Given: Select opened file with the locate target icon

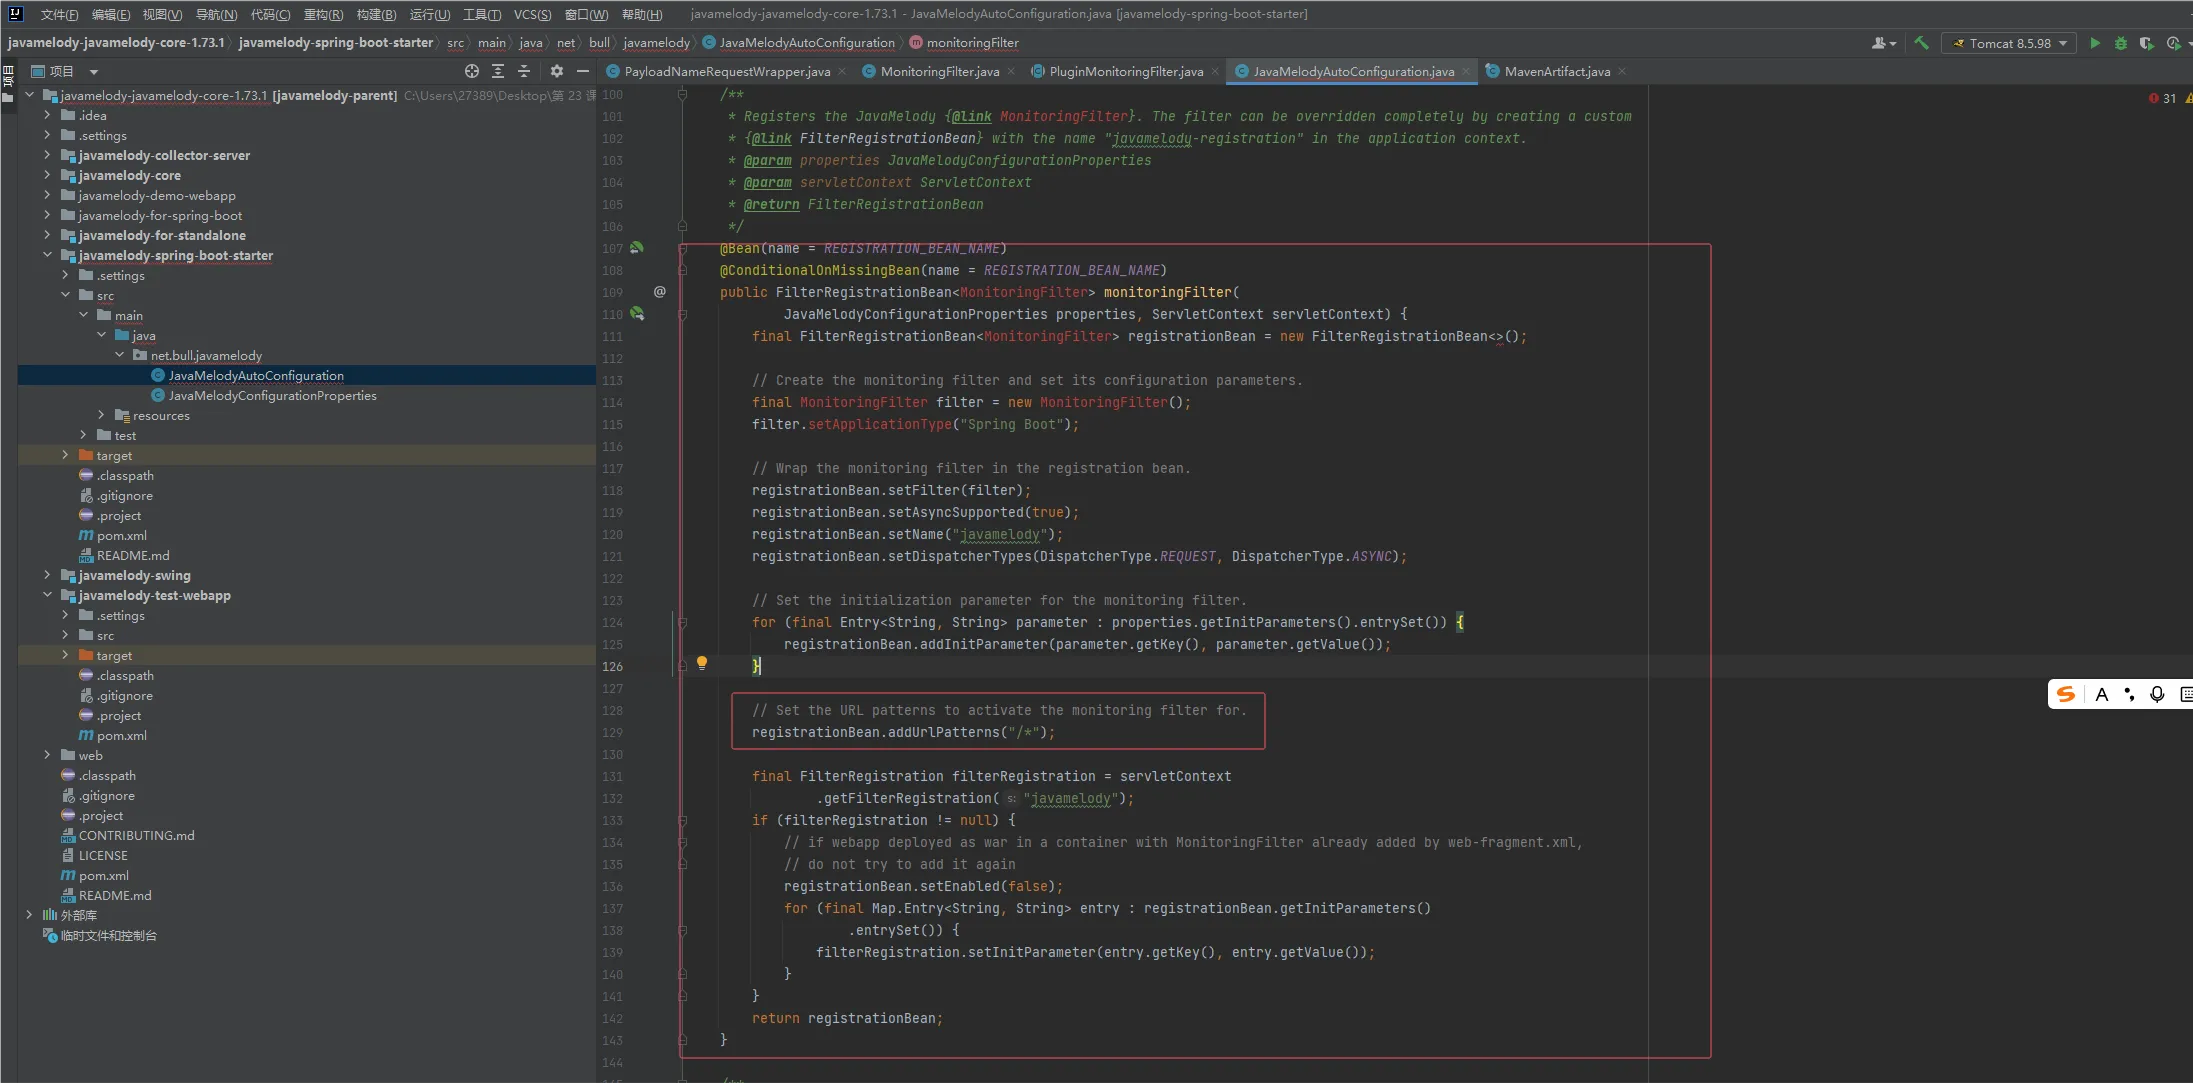Looking at the screenshot, I should (x=472, y=71).
